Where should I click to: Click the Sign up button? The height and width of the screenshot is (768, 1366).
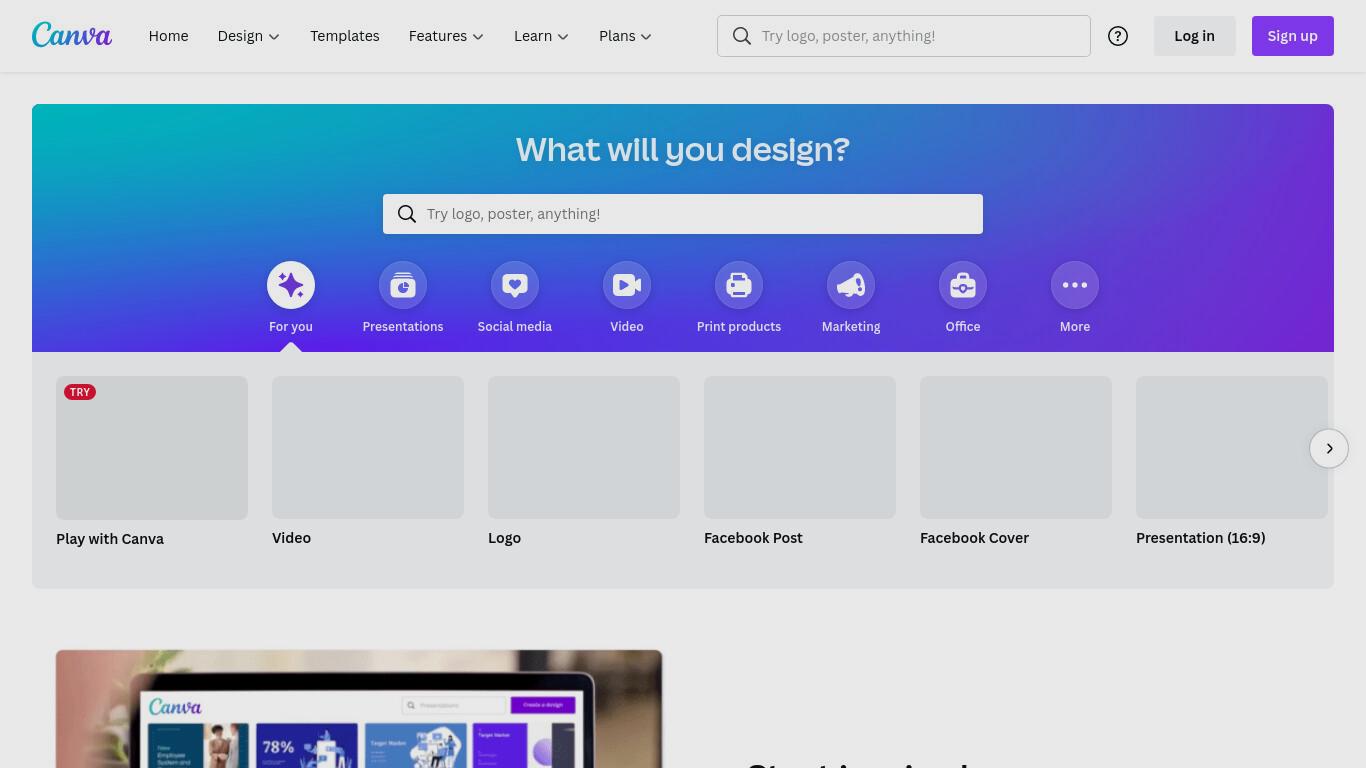tap(1292, 36)
